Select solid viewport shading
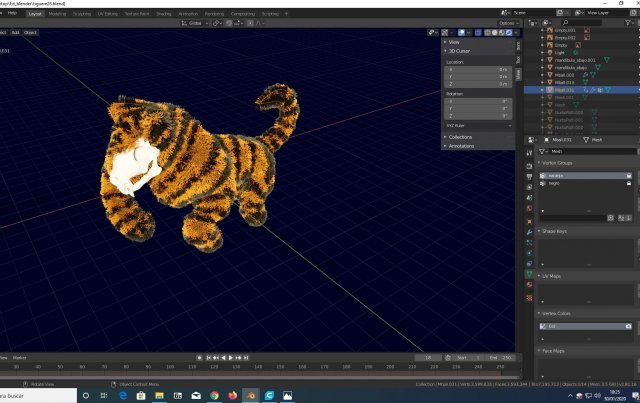 [495, 32]
